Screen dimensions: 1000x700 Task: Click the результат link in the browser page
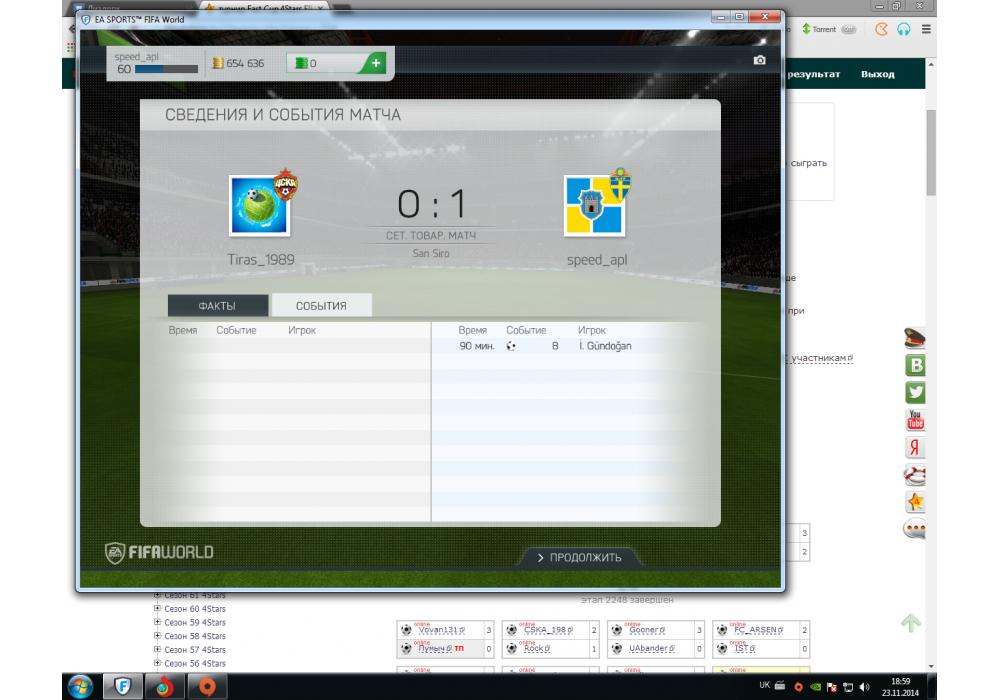tap(813, 74)
